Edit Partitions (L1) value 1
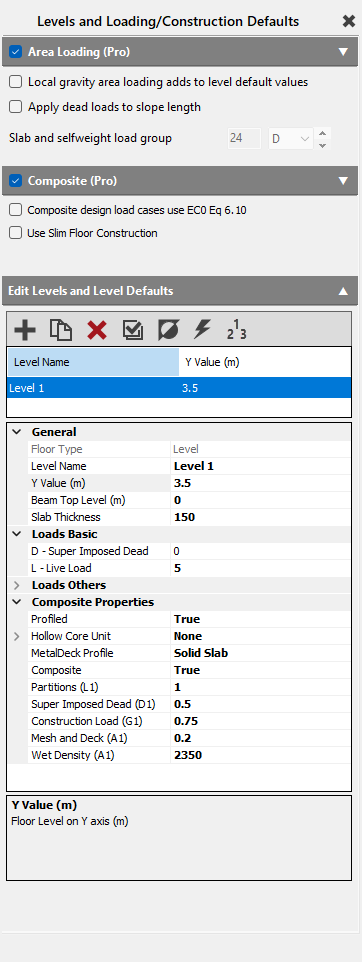 pyautogui.click(x=260, y=687)
